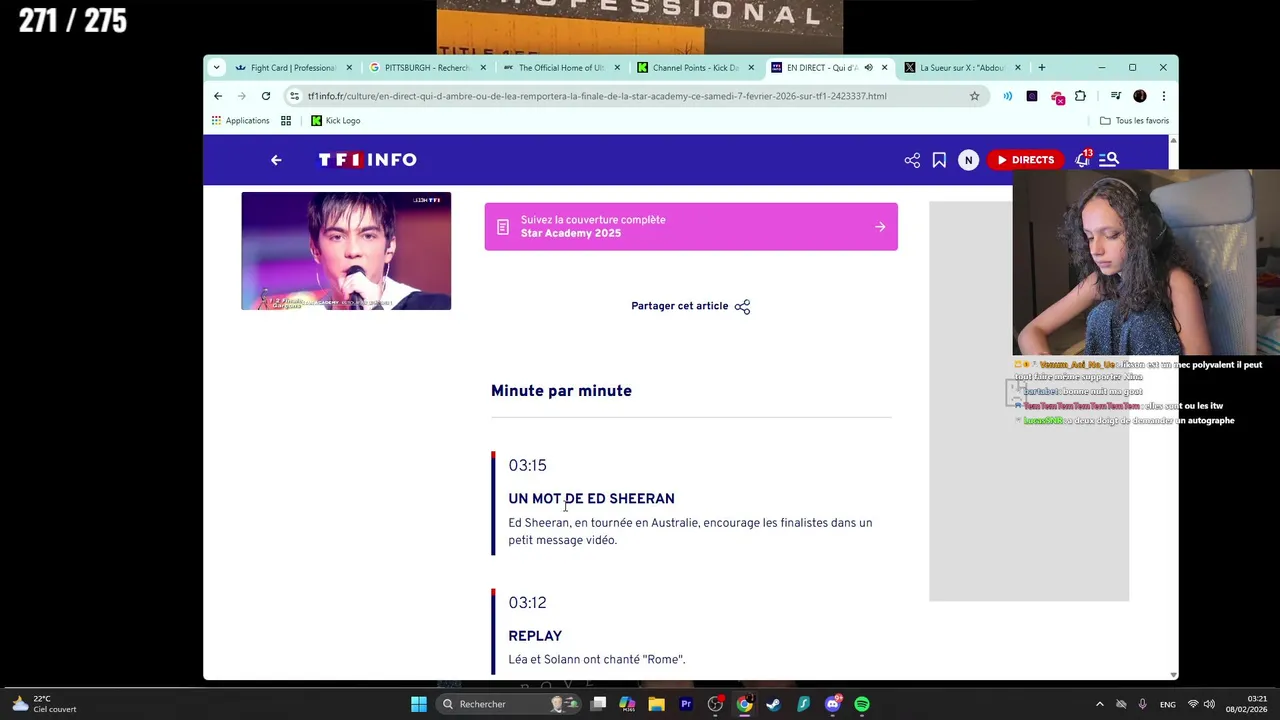Screen dimensions: 1280x720
Task: Open Task View on the taskbar
Action: coord(598,704)
